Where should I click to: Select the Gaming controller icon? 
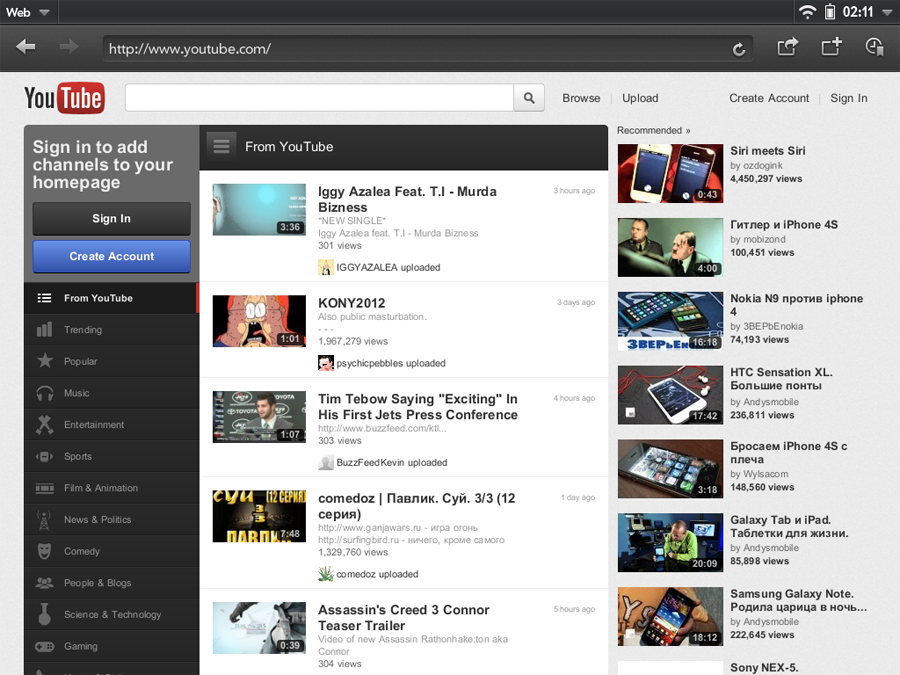pyautogui.click(x=44, y=646)
